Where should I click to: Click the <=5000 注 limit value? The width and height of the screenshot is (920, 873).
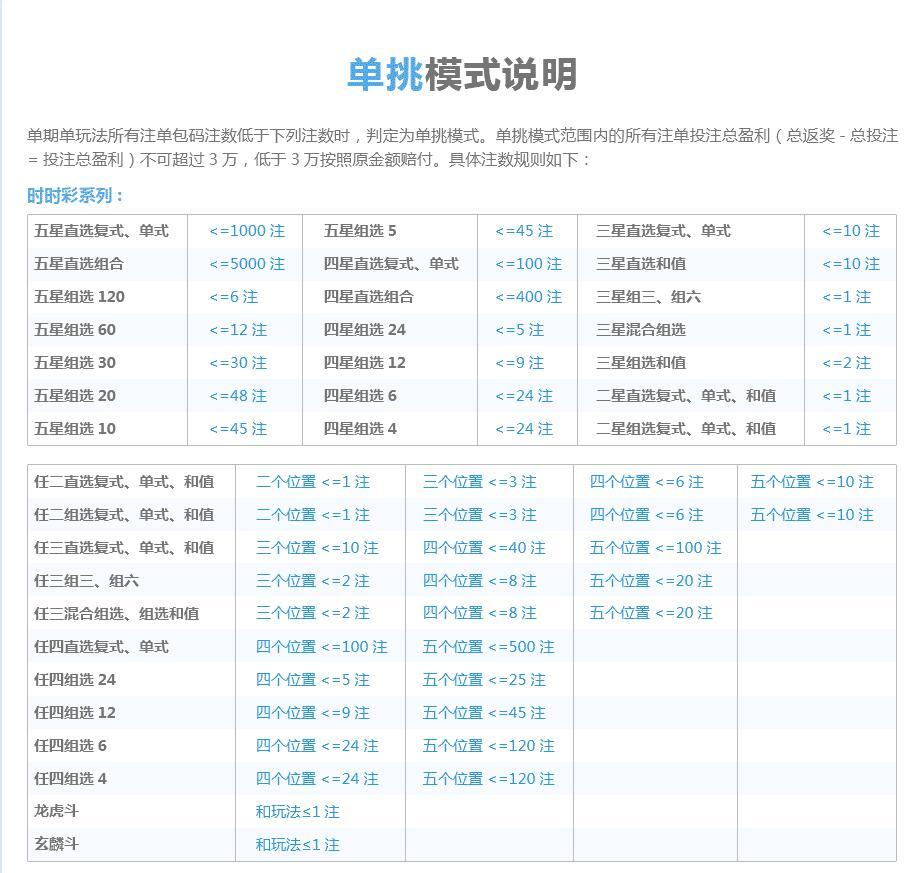click(246, 264)
